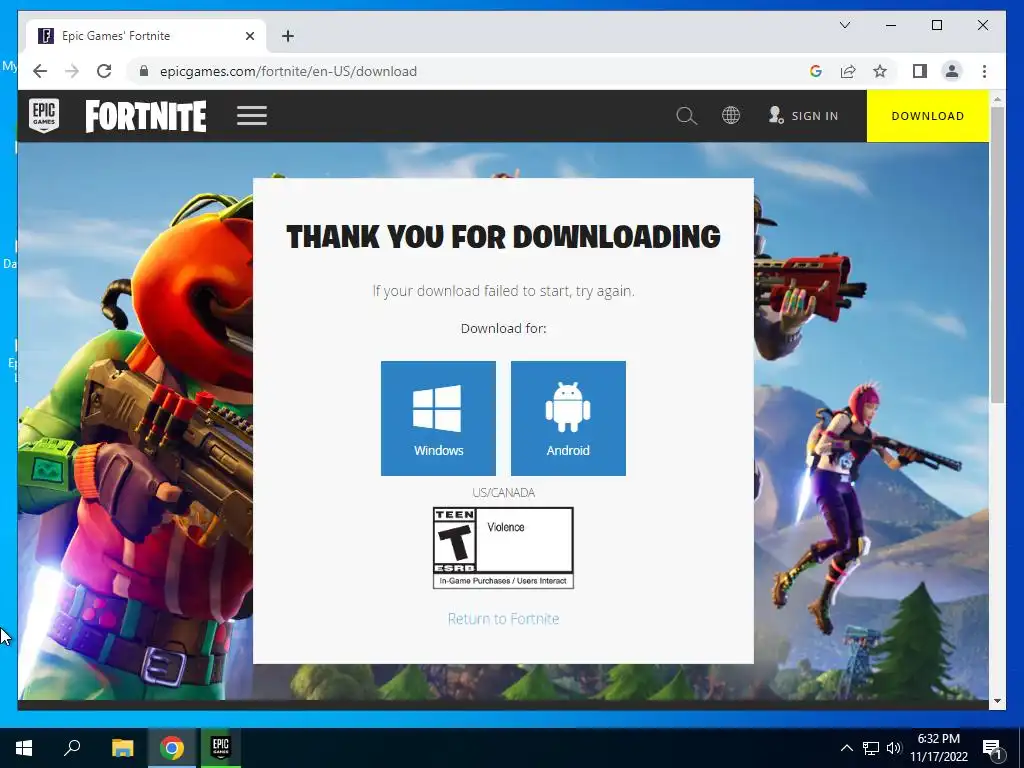Viewport: 1024px width, 768px height.
Task: Share this page icon
Action: pos(848,71)
